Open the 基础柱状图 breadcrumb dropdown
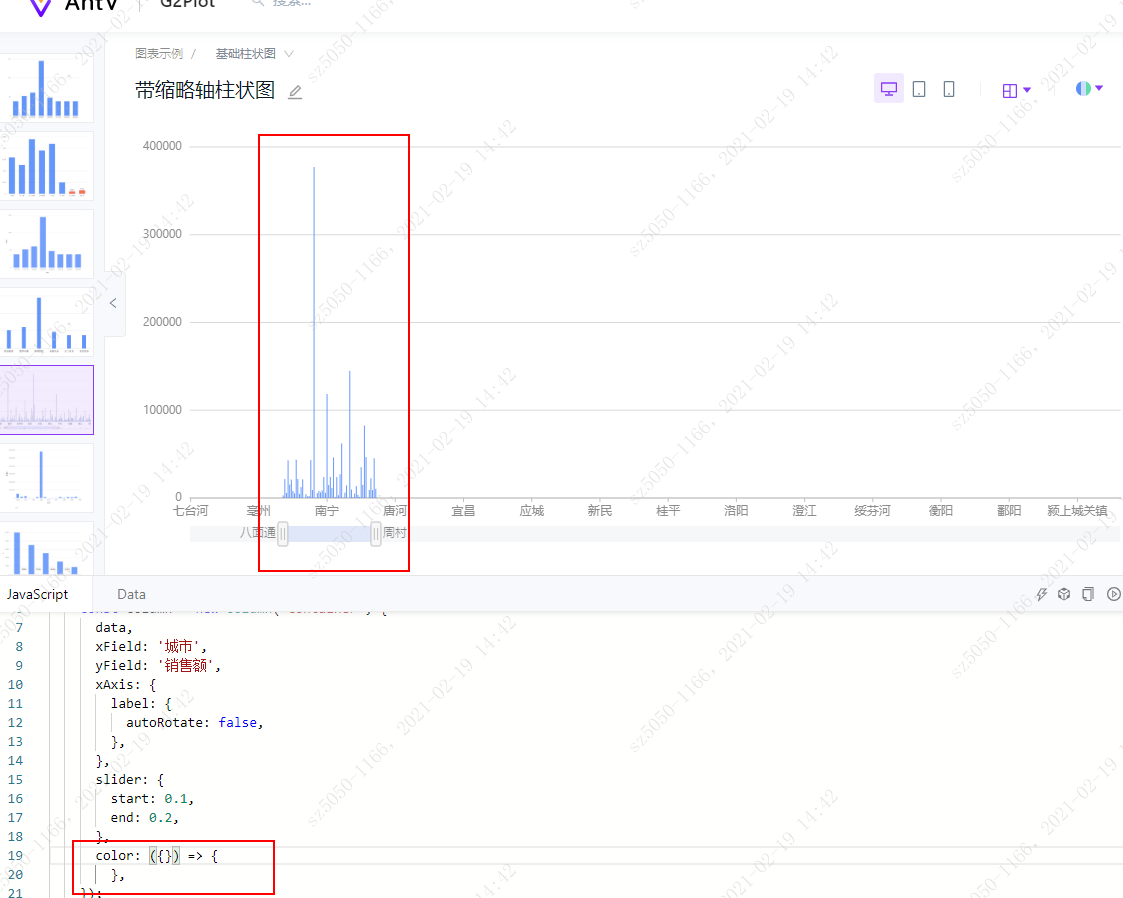Screen dimensions: 1123x898 (x=289, y=53)
